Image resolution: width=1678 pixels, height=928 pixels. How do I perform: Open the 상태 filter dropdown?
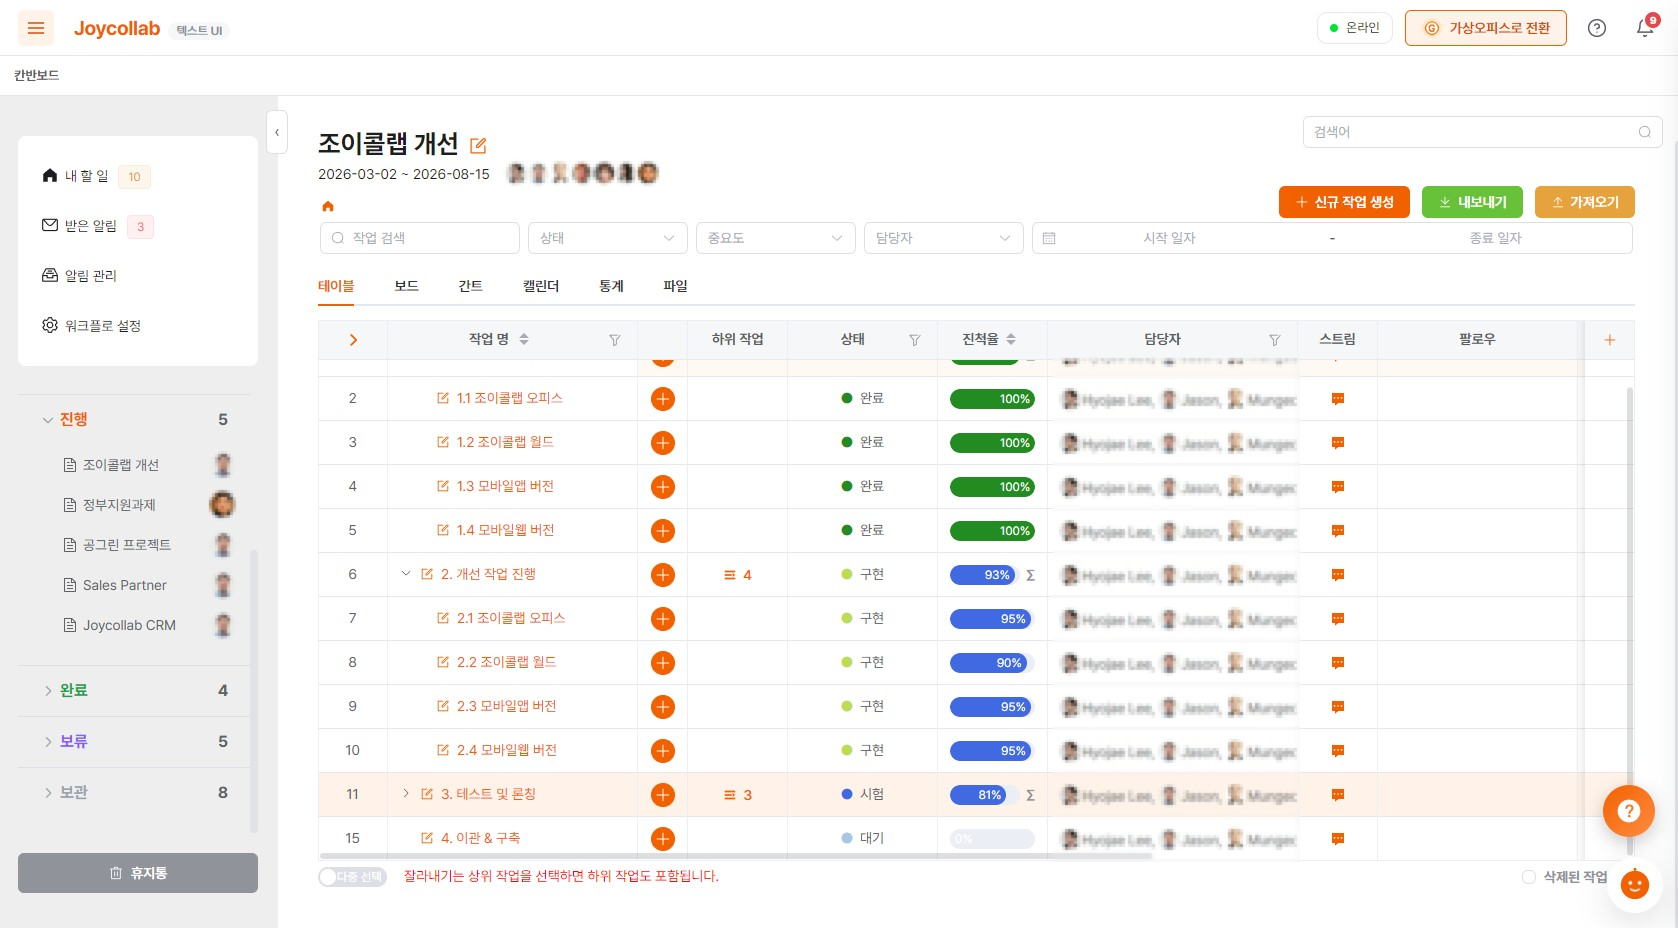607,238
